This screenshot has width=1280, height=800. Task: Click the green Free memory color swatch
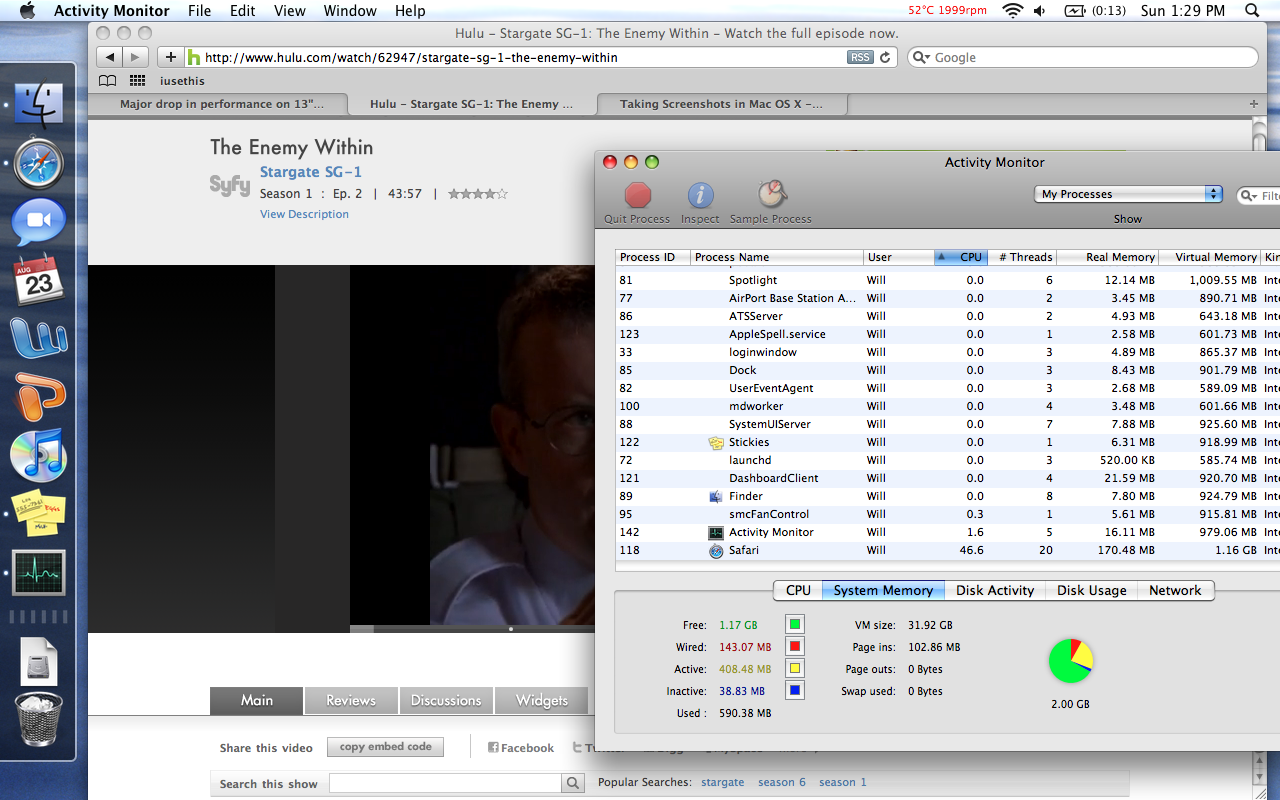pyautogui.click(x=794, y=625)
